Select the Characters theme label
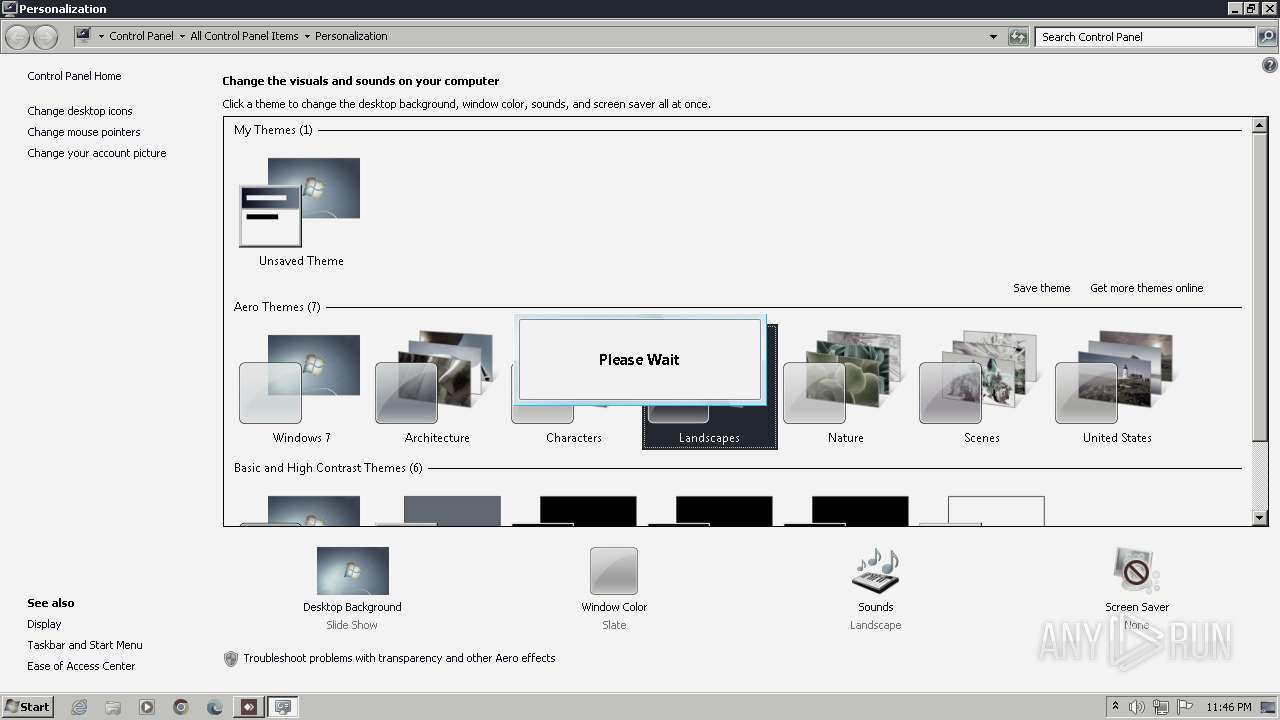1280x720 pixels. (x=574, y=438)
